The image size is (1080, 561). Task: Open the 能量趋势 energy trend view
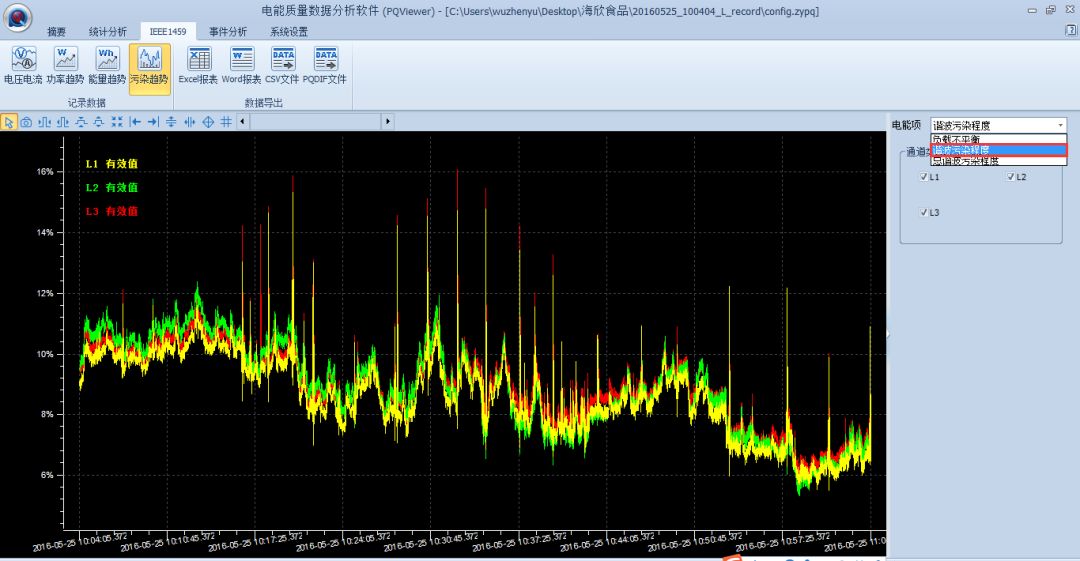[x=107, y=66]
